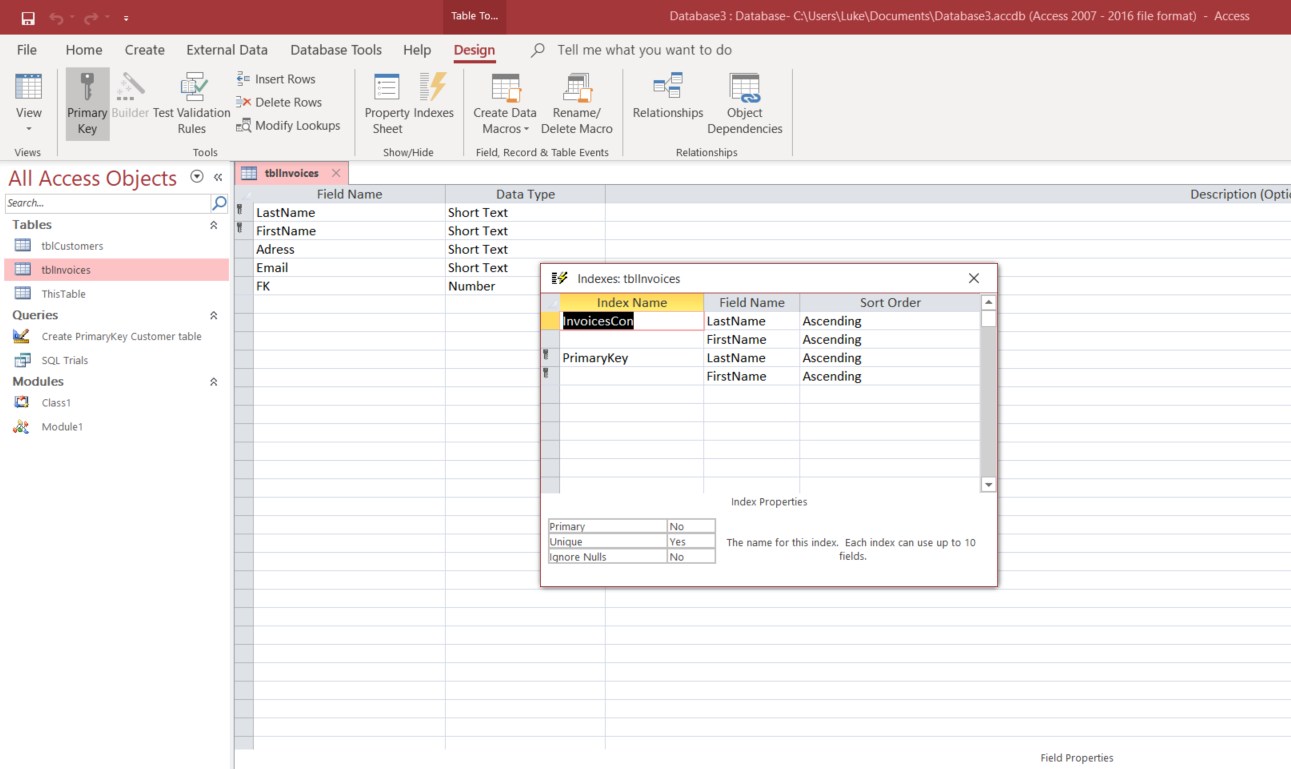Click Insert Rows in the ribbon

click(x=276, y=79)
